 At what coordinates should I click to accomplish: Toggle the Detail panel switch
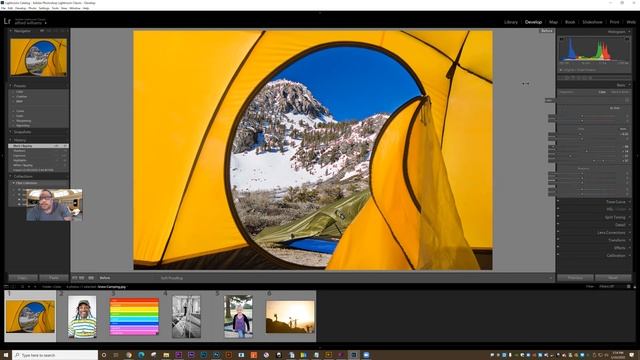pos(558,225)
